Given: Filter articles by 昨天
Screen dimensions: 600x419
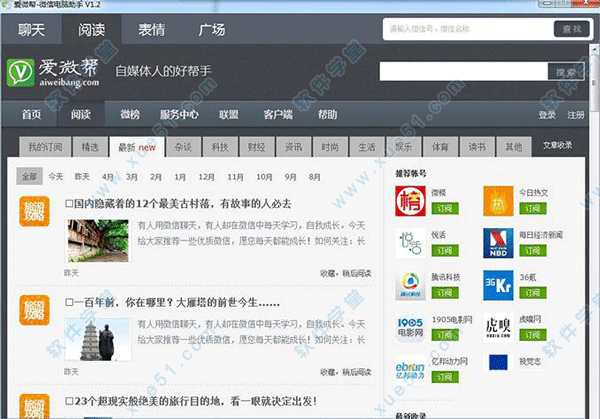Looking at the screenshot, I should pyautogui.click(x=82, y=176).
